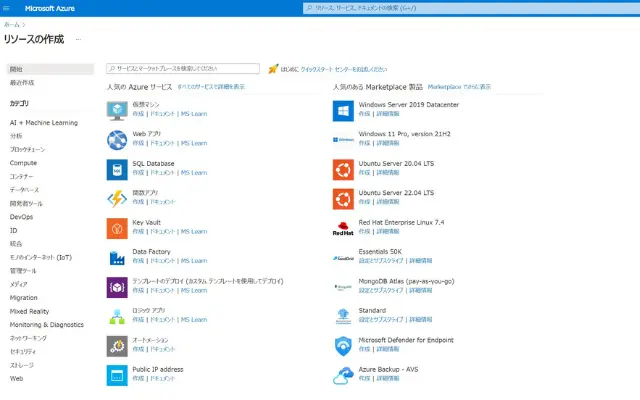Click the SQL Database icon
Screen dimensions: 640x400
click(x=117, y=169)
